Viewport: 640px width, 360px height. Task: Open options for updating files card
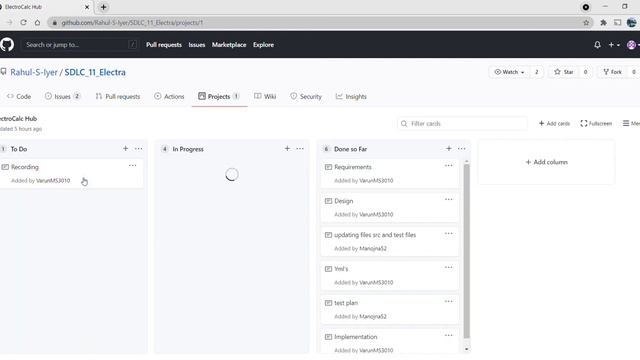coord(449,233)
